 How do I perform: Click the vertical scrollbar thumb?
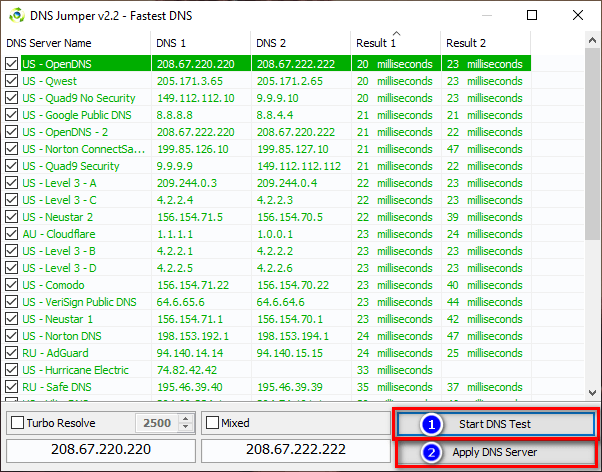[x=592, y=144]
